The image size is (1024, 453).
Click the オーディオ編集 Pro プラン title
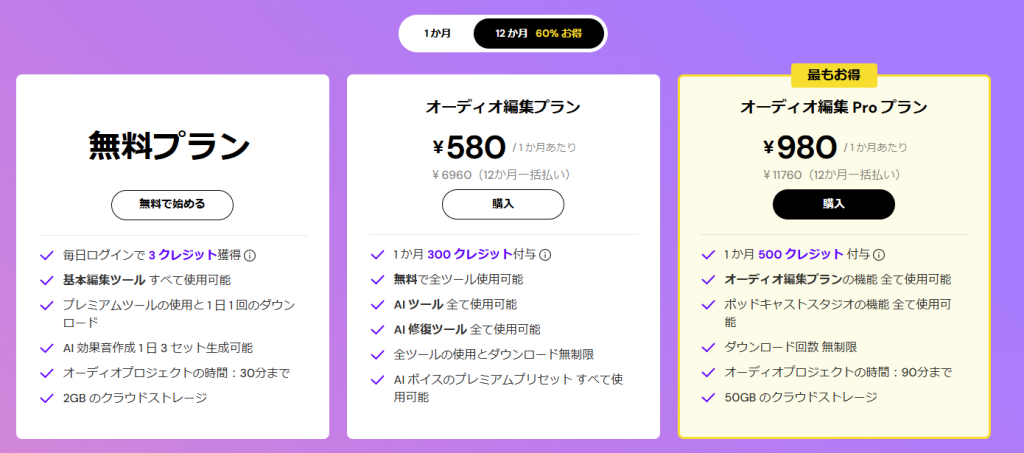834,106
